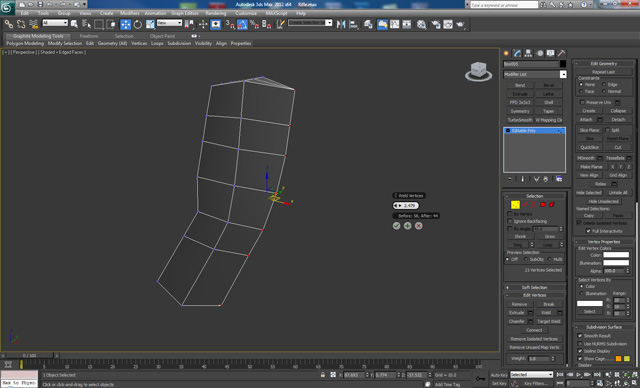Click the Collapse button
Screen dimensions: 640x388
coord(618,111)
